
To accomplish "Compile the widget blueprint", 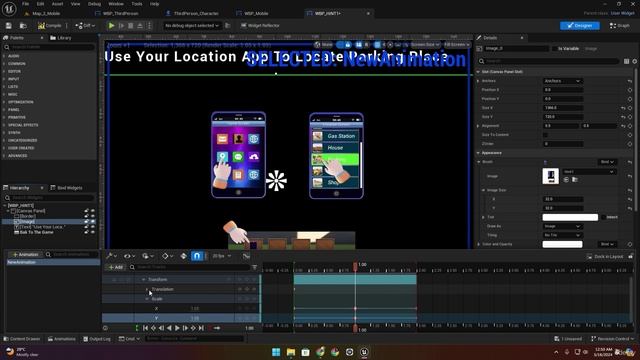I will (x=49, y=26).
